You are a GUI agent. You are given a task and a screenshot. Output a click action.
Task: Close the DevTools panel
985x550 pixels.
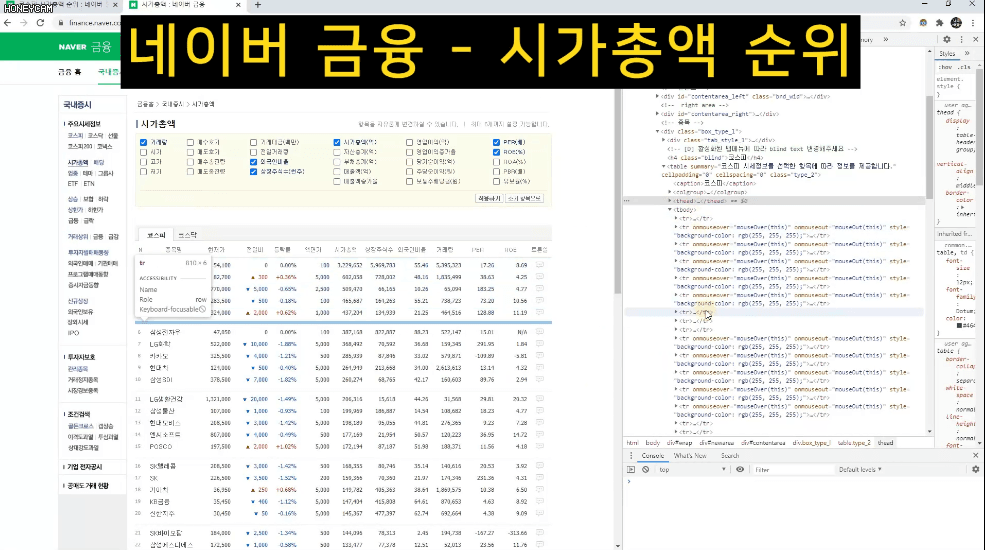pos(976,40)
